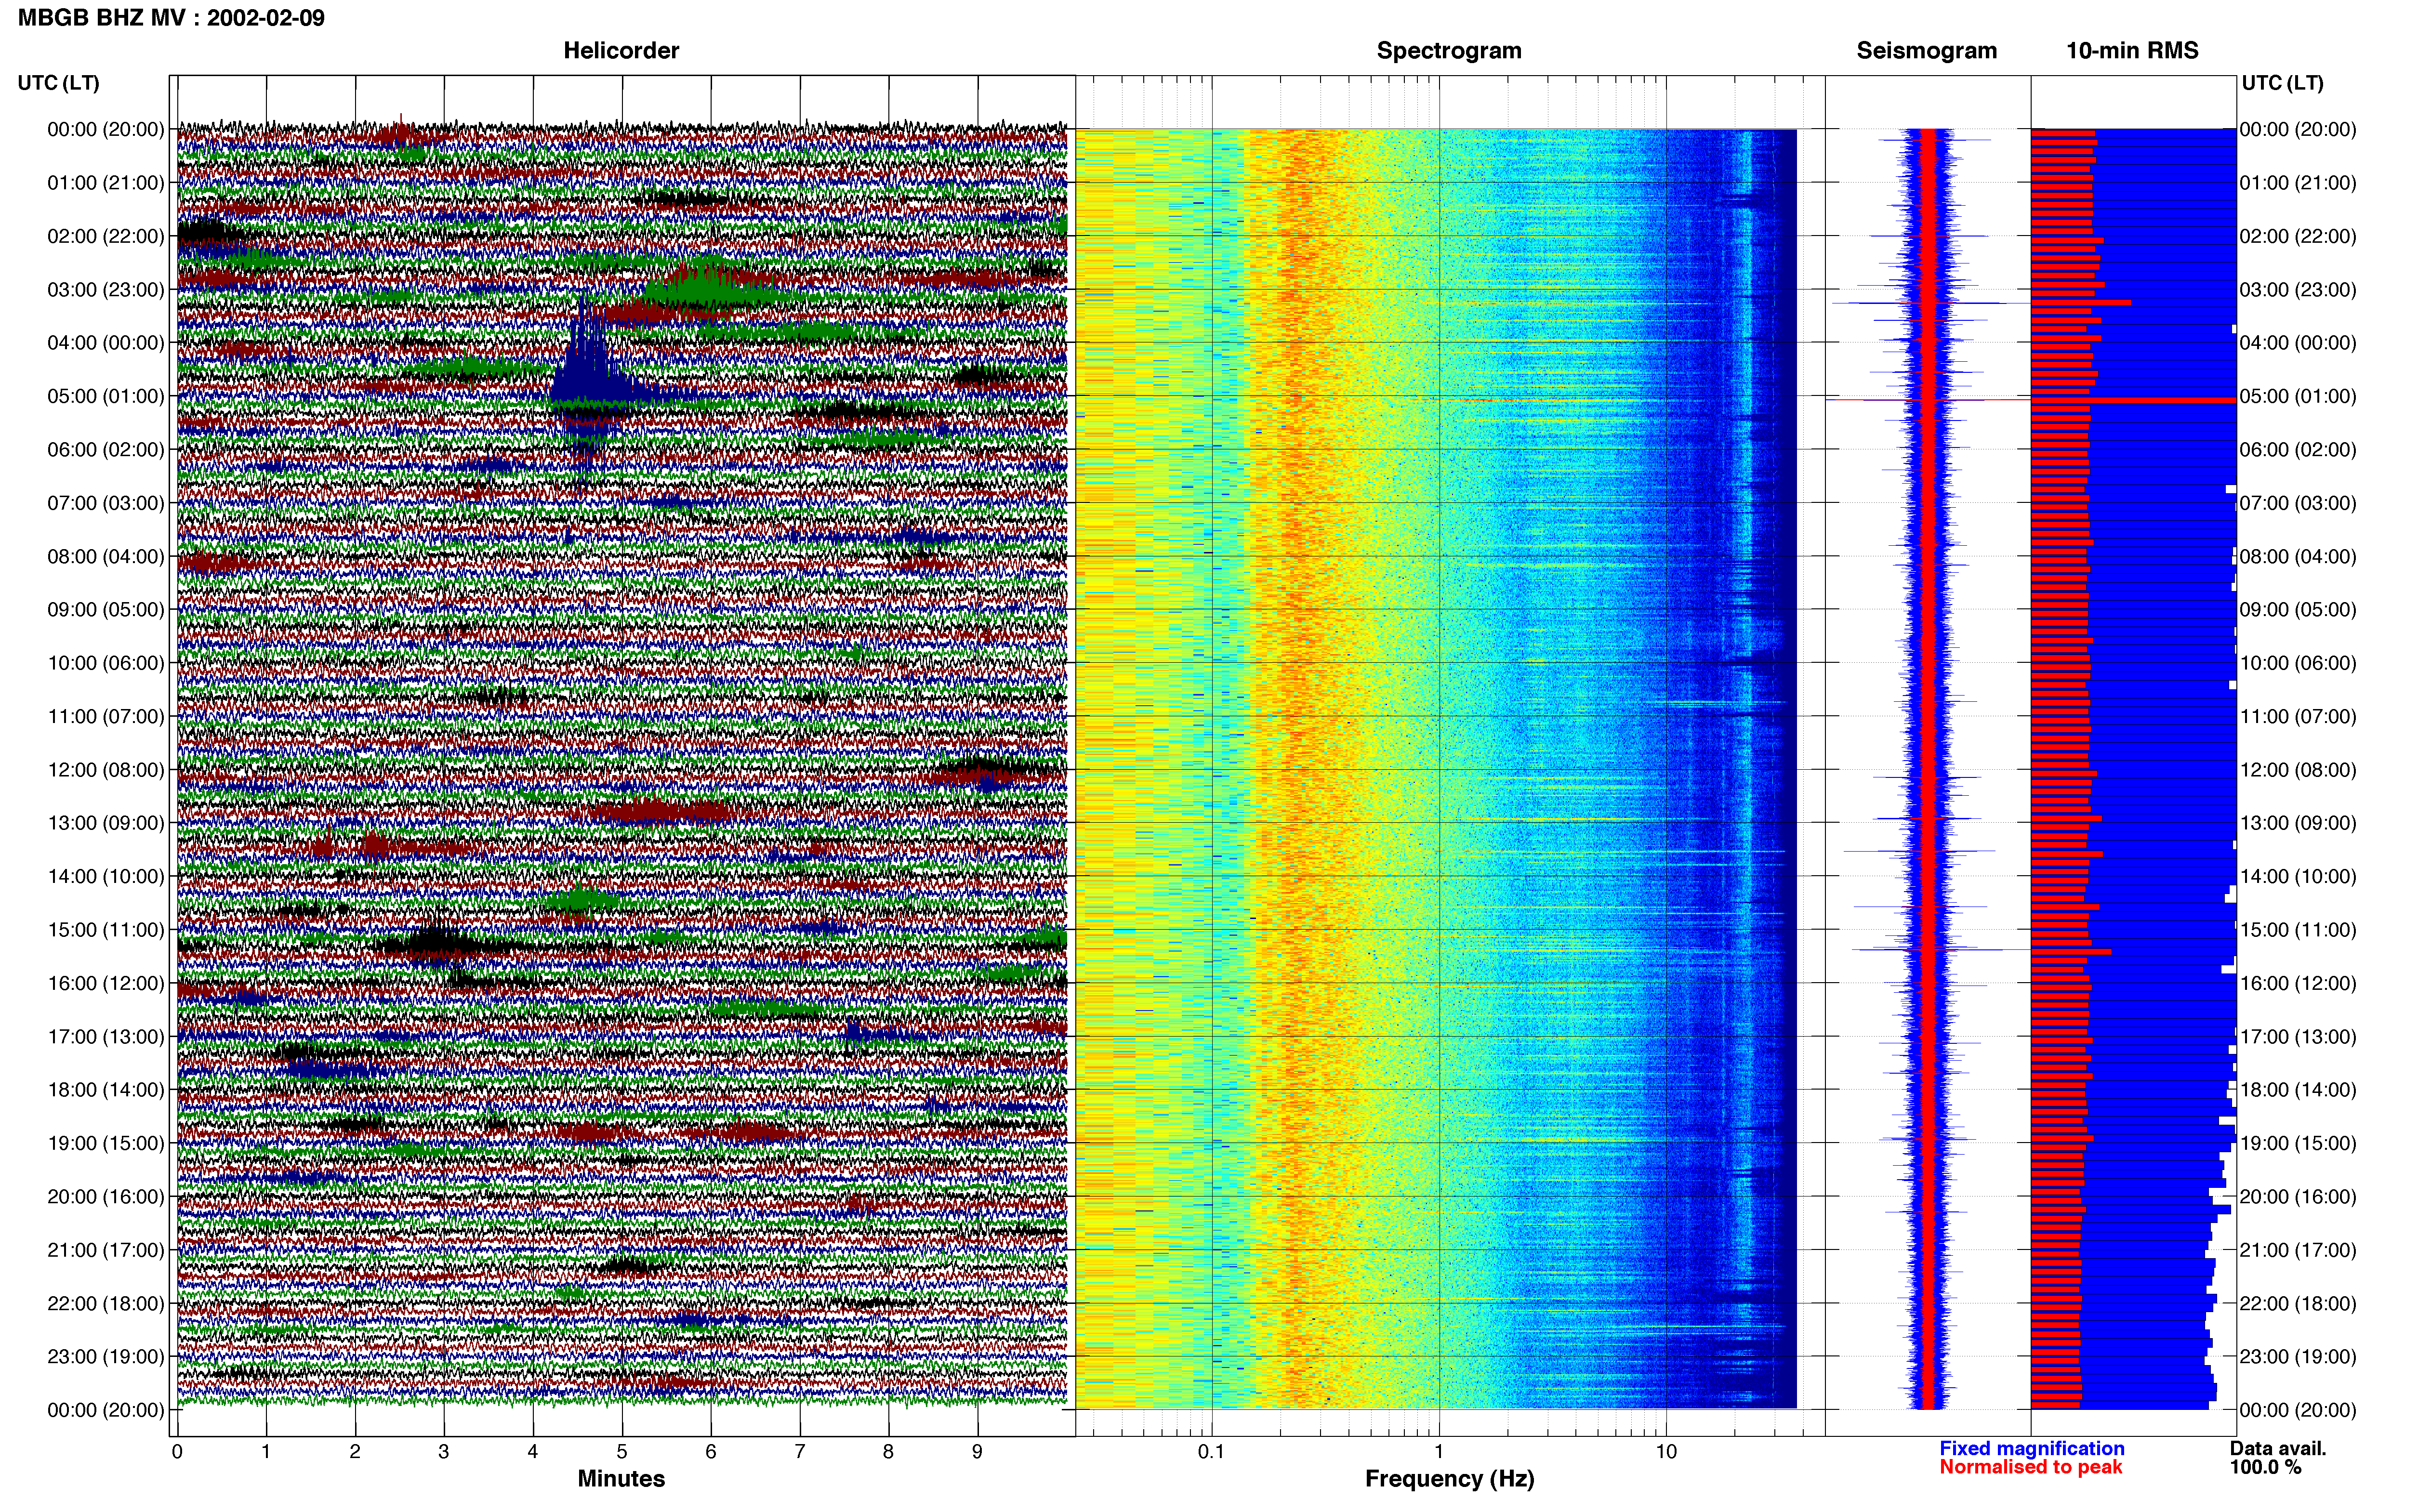Click the left '04:00 (00:00)' time label
This screenshot has height=1512, width=2418.
tap(106, 343)
